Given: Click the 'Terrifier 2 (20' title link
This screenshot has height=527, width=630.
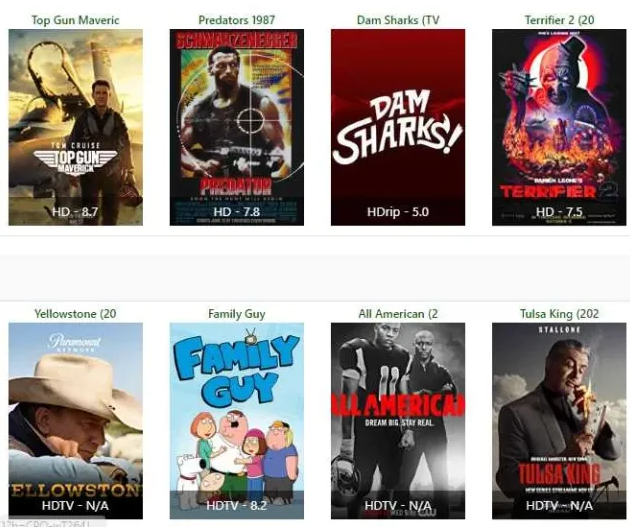Looking at the screenshot, I should pos(559,20).
